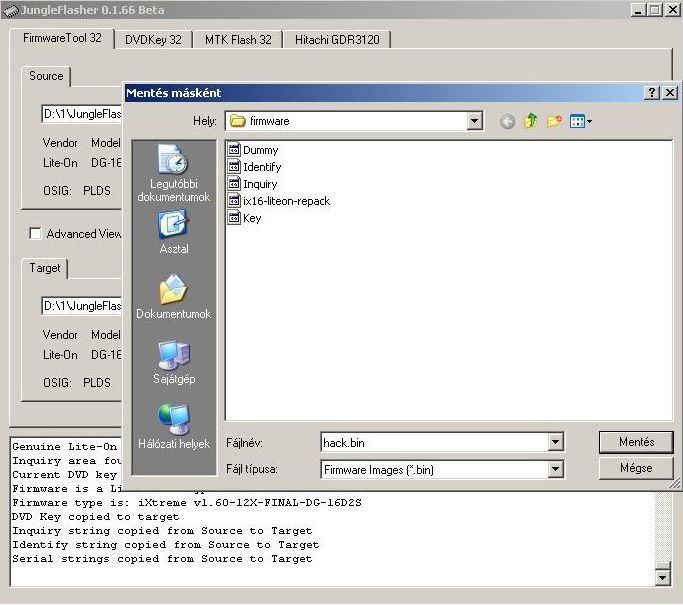Screen dimensions: 683x605
Task: Expand the Hely folder location dropdown
Action: point(474,121)
